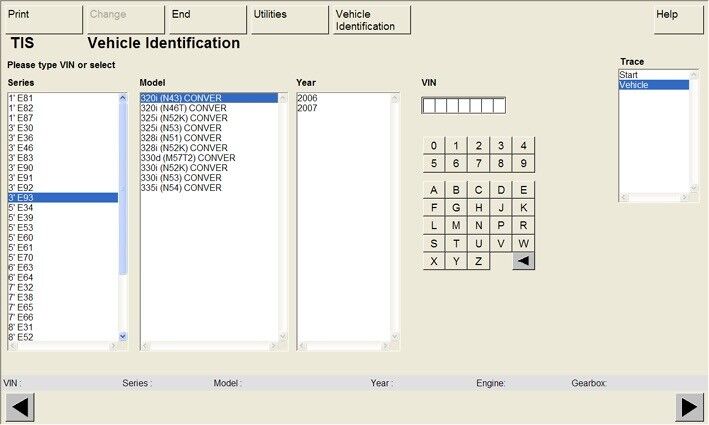
Task: Open the Vehicle Identification toolbar button
Action: (x=371, y=19)
